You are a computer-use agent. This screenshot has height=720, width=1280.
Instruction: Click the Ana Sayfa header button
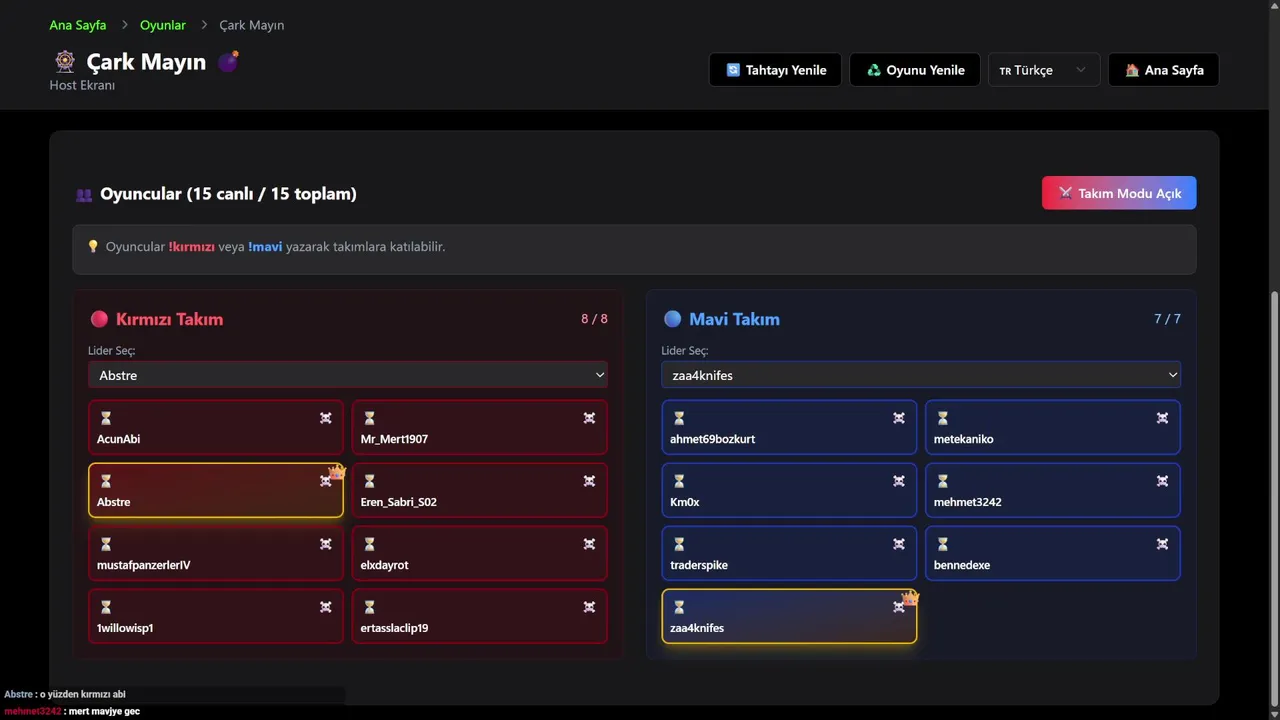1163,70
